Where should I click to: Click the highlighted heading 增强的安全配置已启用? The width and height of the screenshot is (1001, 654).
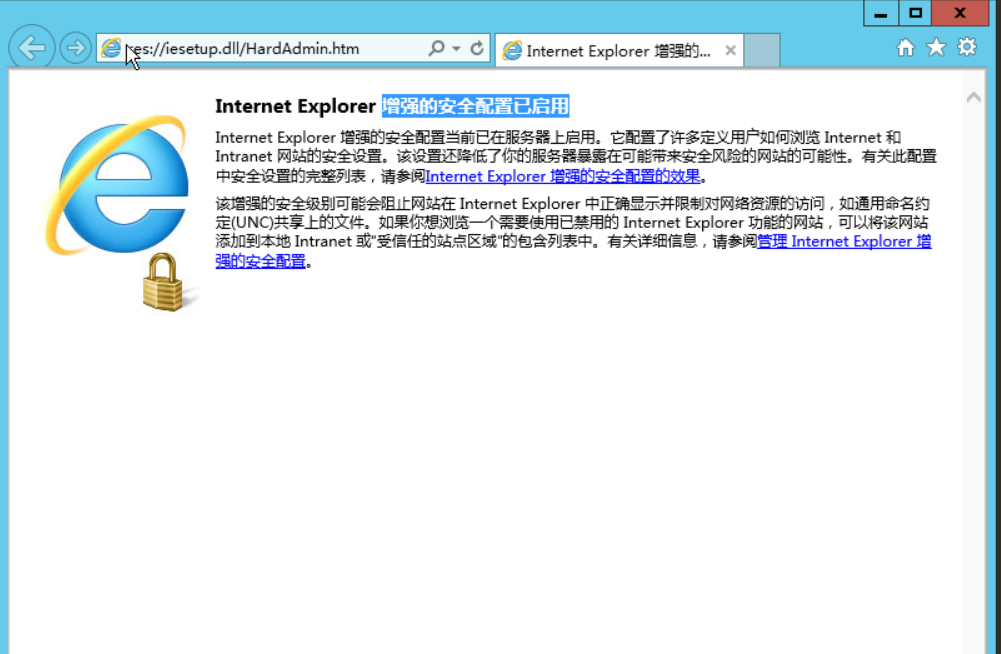476,106
